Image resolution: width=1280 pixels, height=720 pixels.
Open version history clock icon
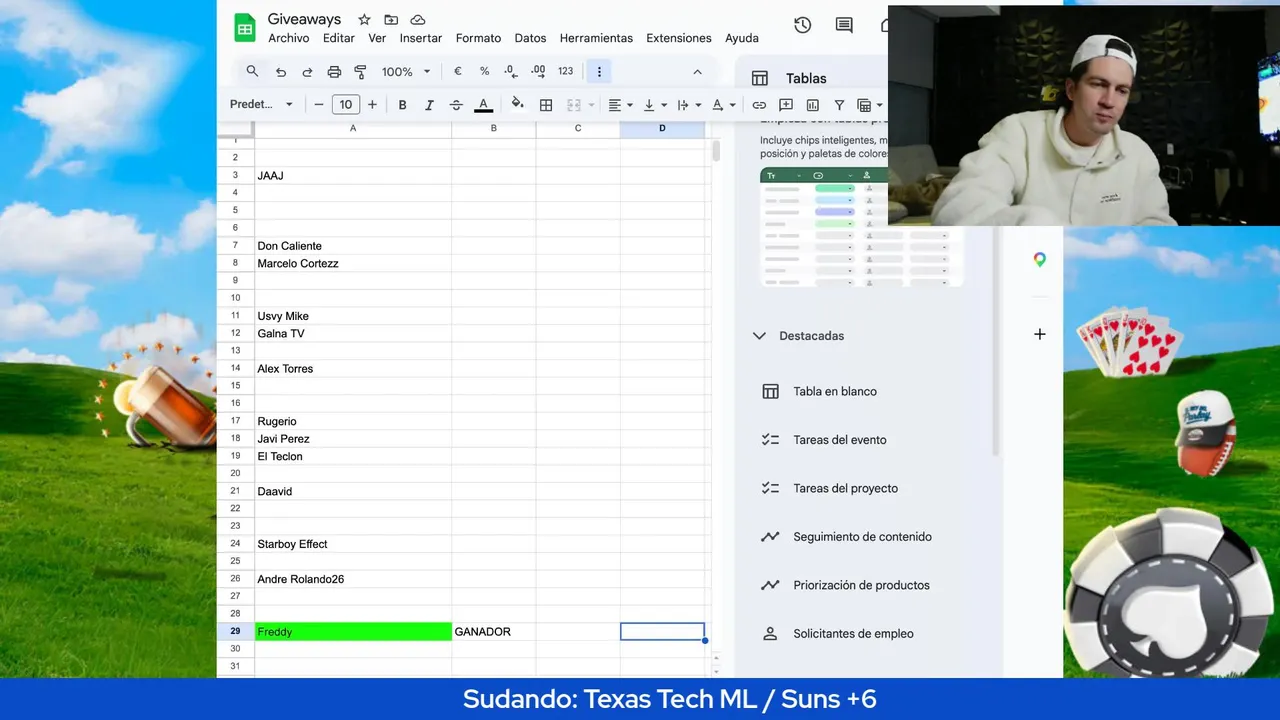pyautogui.click(x=802, y=26)
